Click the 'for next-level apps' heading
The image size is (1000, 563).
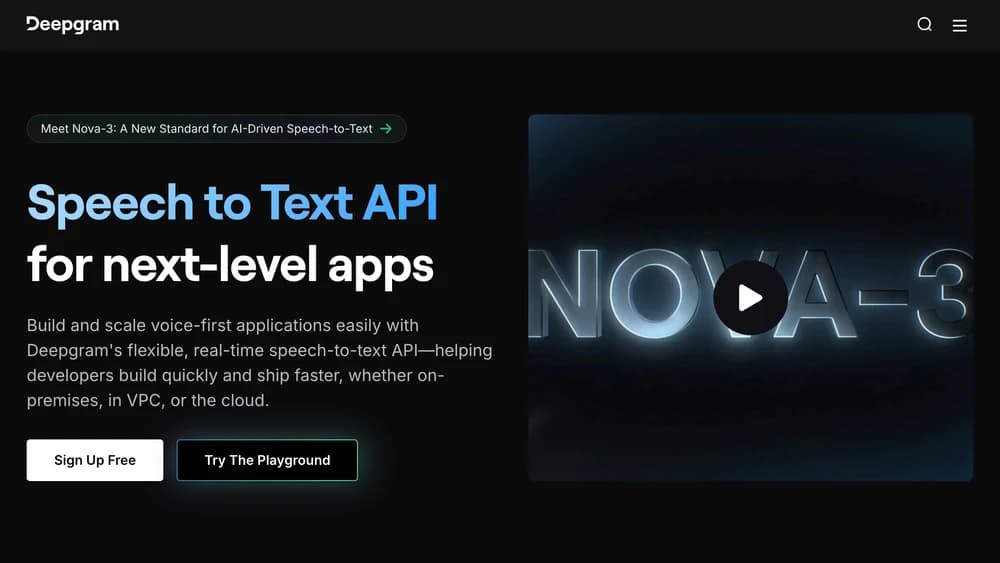point(230,265)
